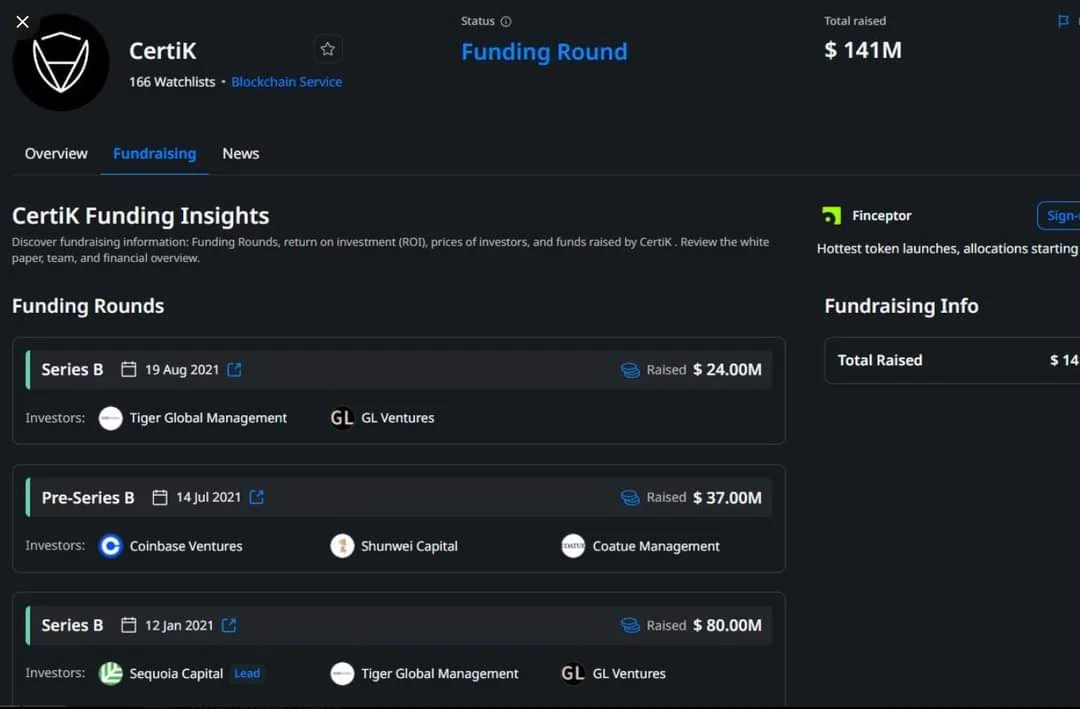Click Tiger Global Management logo in Jan 2021 round
The width and height of the screenshot is (1080, 709).
tap(342, 673)
